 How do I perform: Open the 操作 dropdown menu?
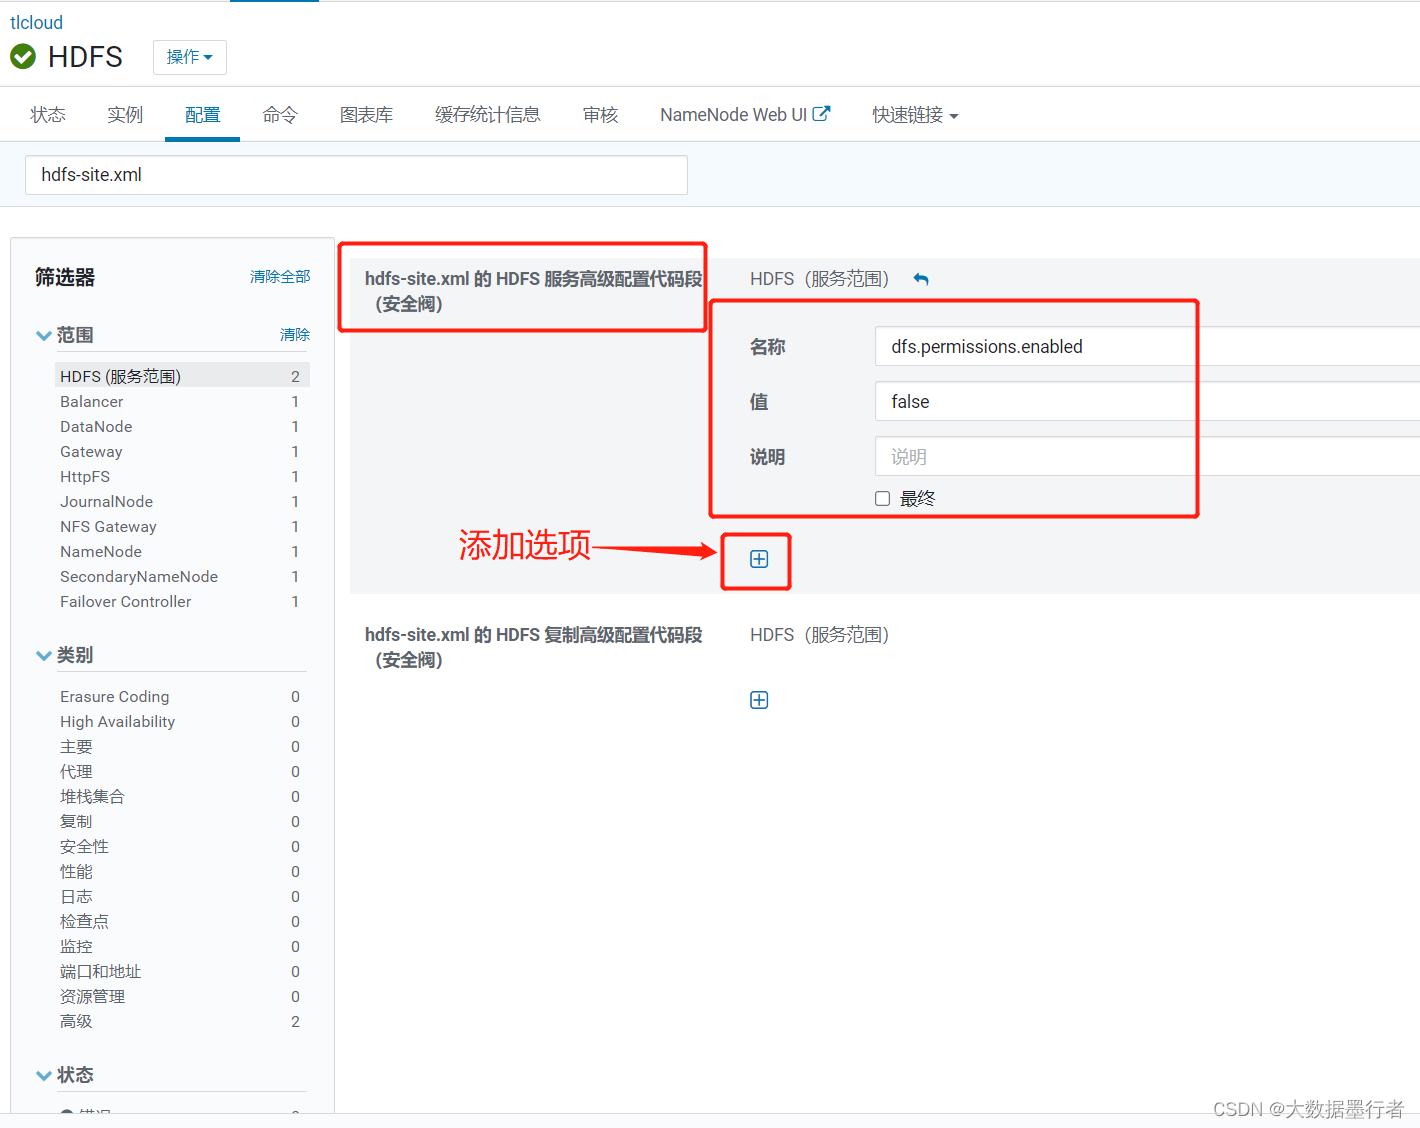pos(189,57)
